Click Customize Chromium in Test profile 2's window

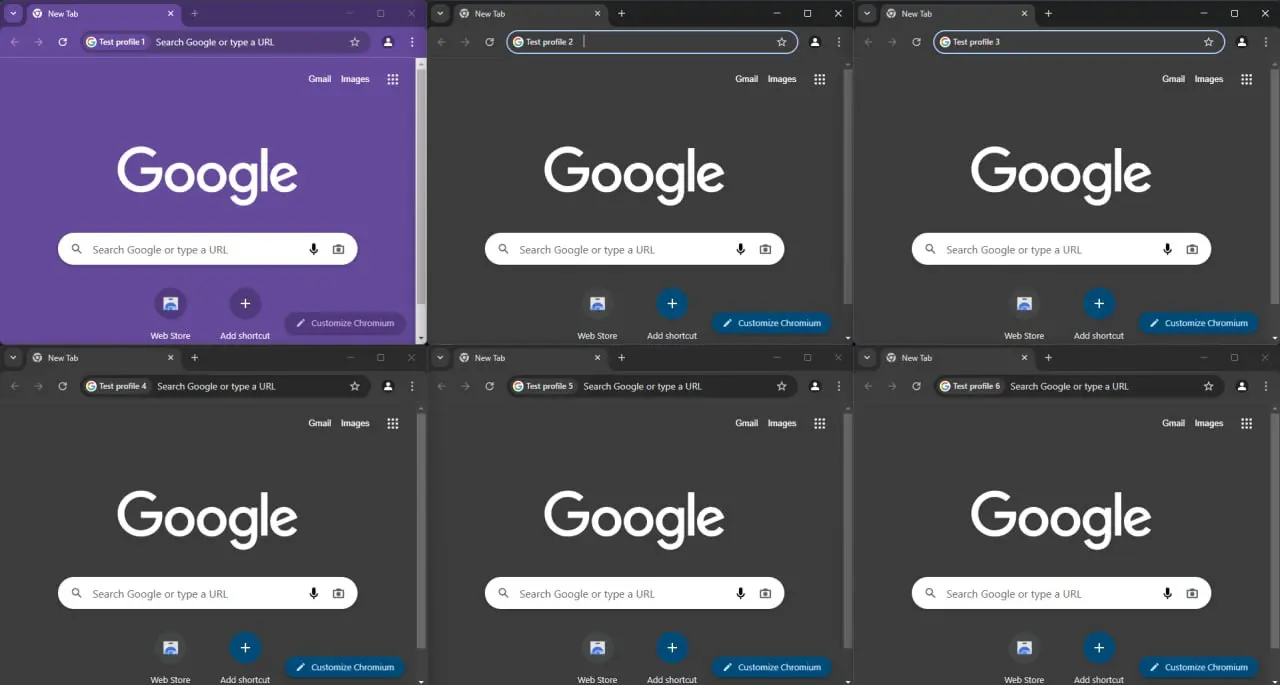tap(771, 323)
